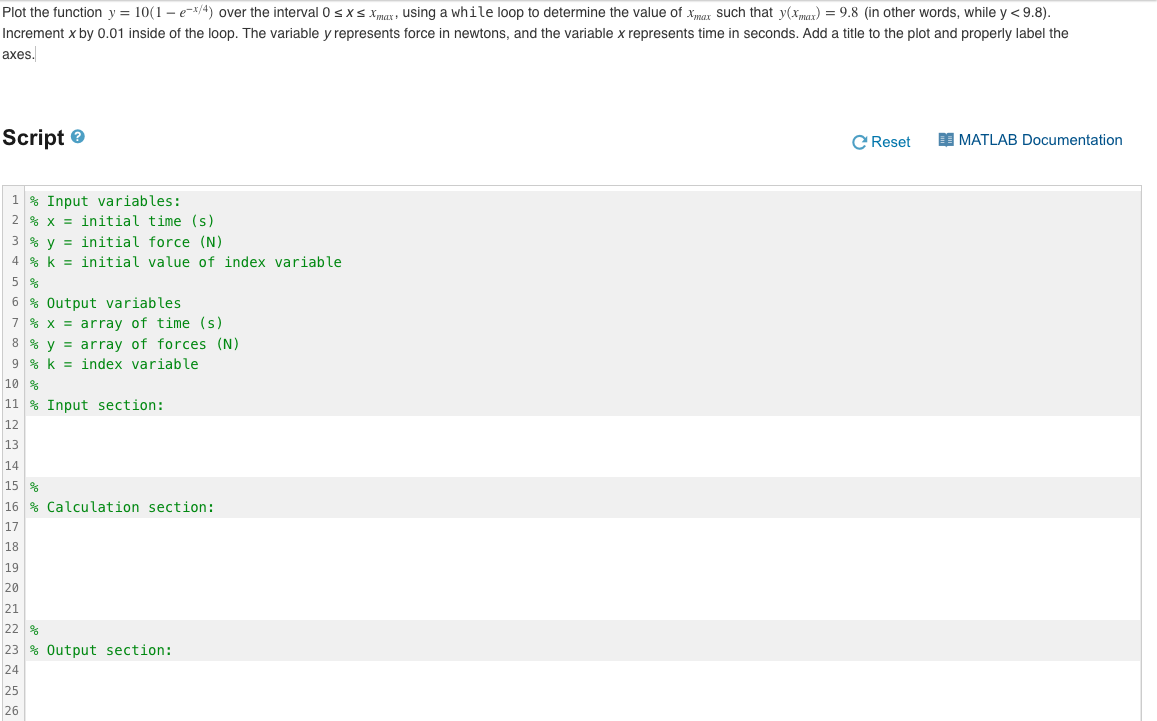Open the MATLAB Documentation link
Screen dimensions: 1157x721
tap(1040, 139)
